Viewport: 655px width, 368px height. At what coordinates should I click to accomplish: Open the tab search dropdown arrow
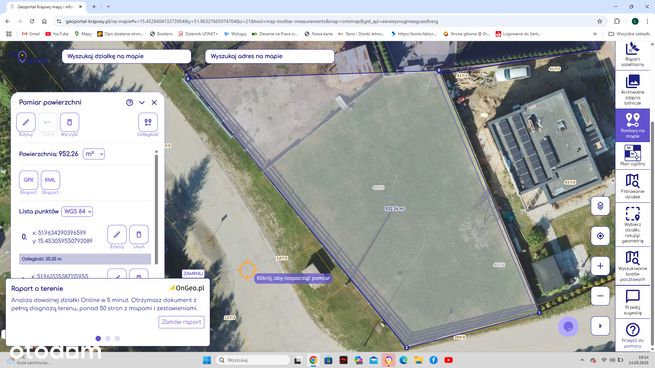pos(108,7)
